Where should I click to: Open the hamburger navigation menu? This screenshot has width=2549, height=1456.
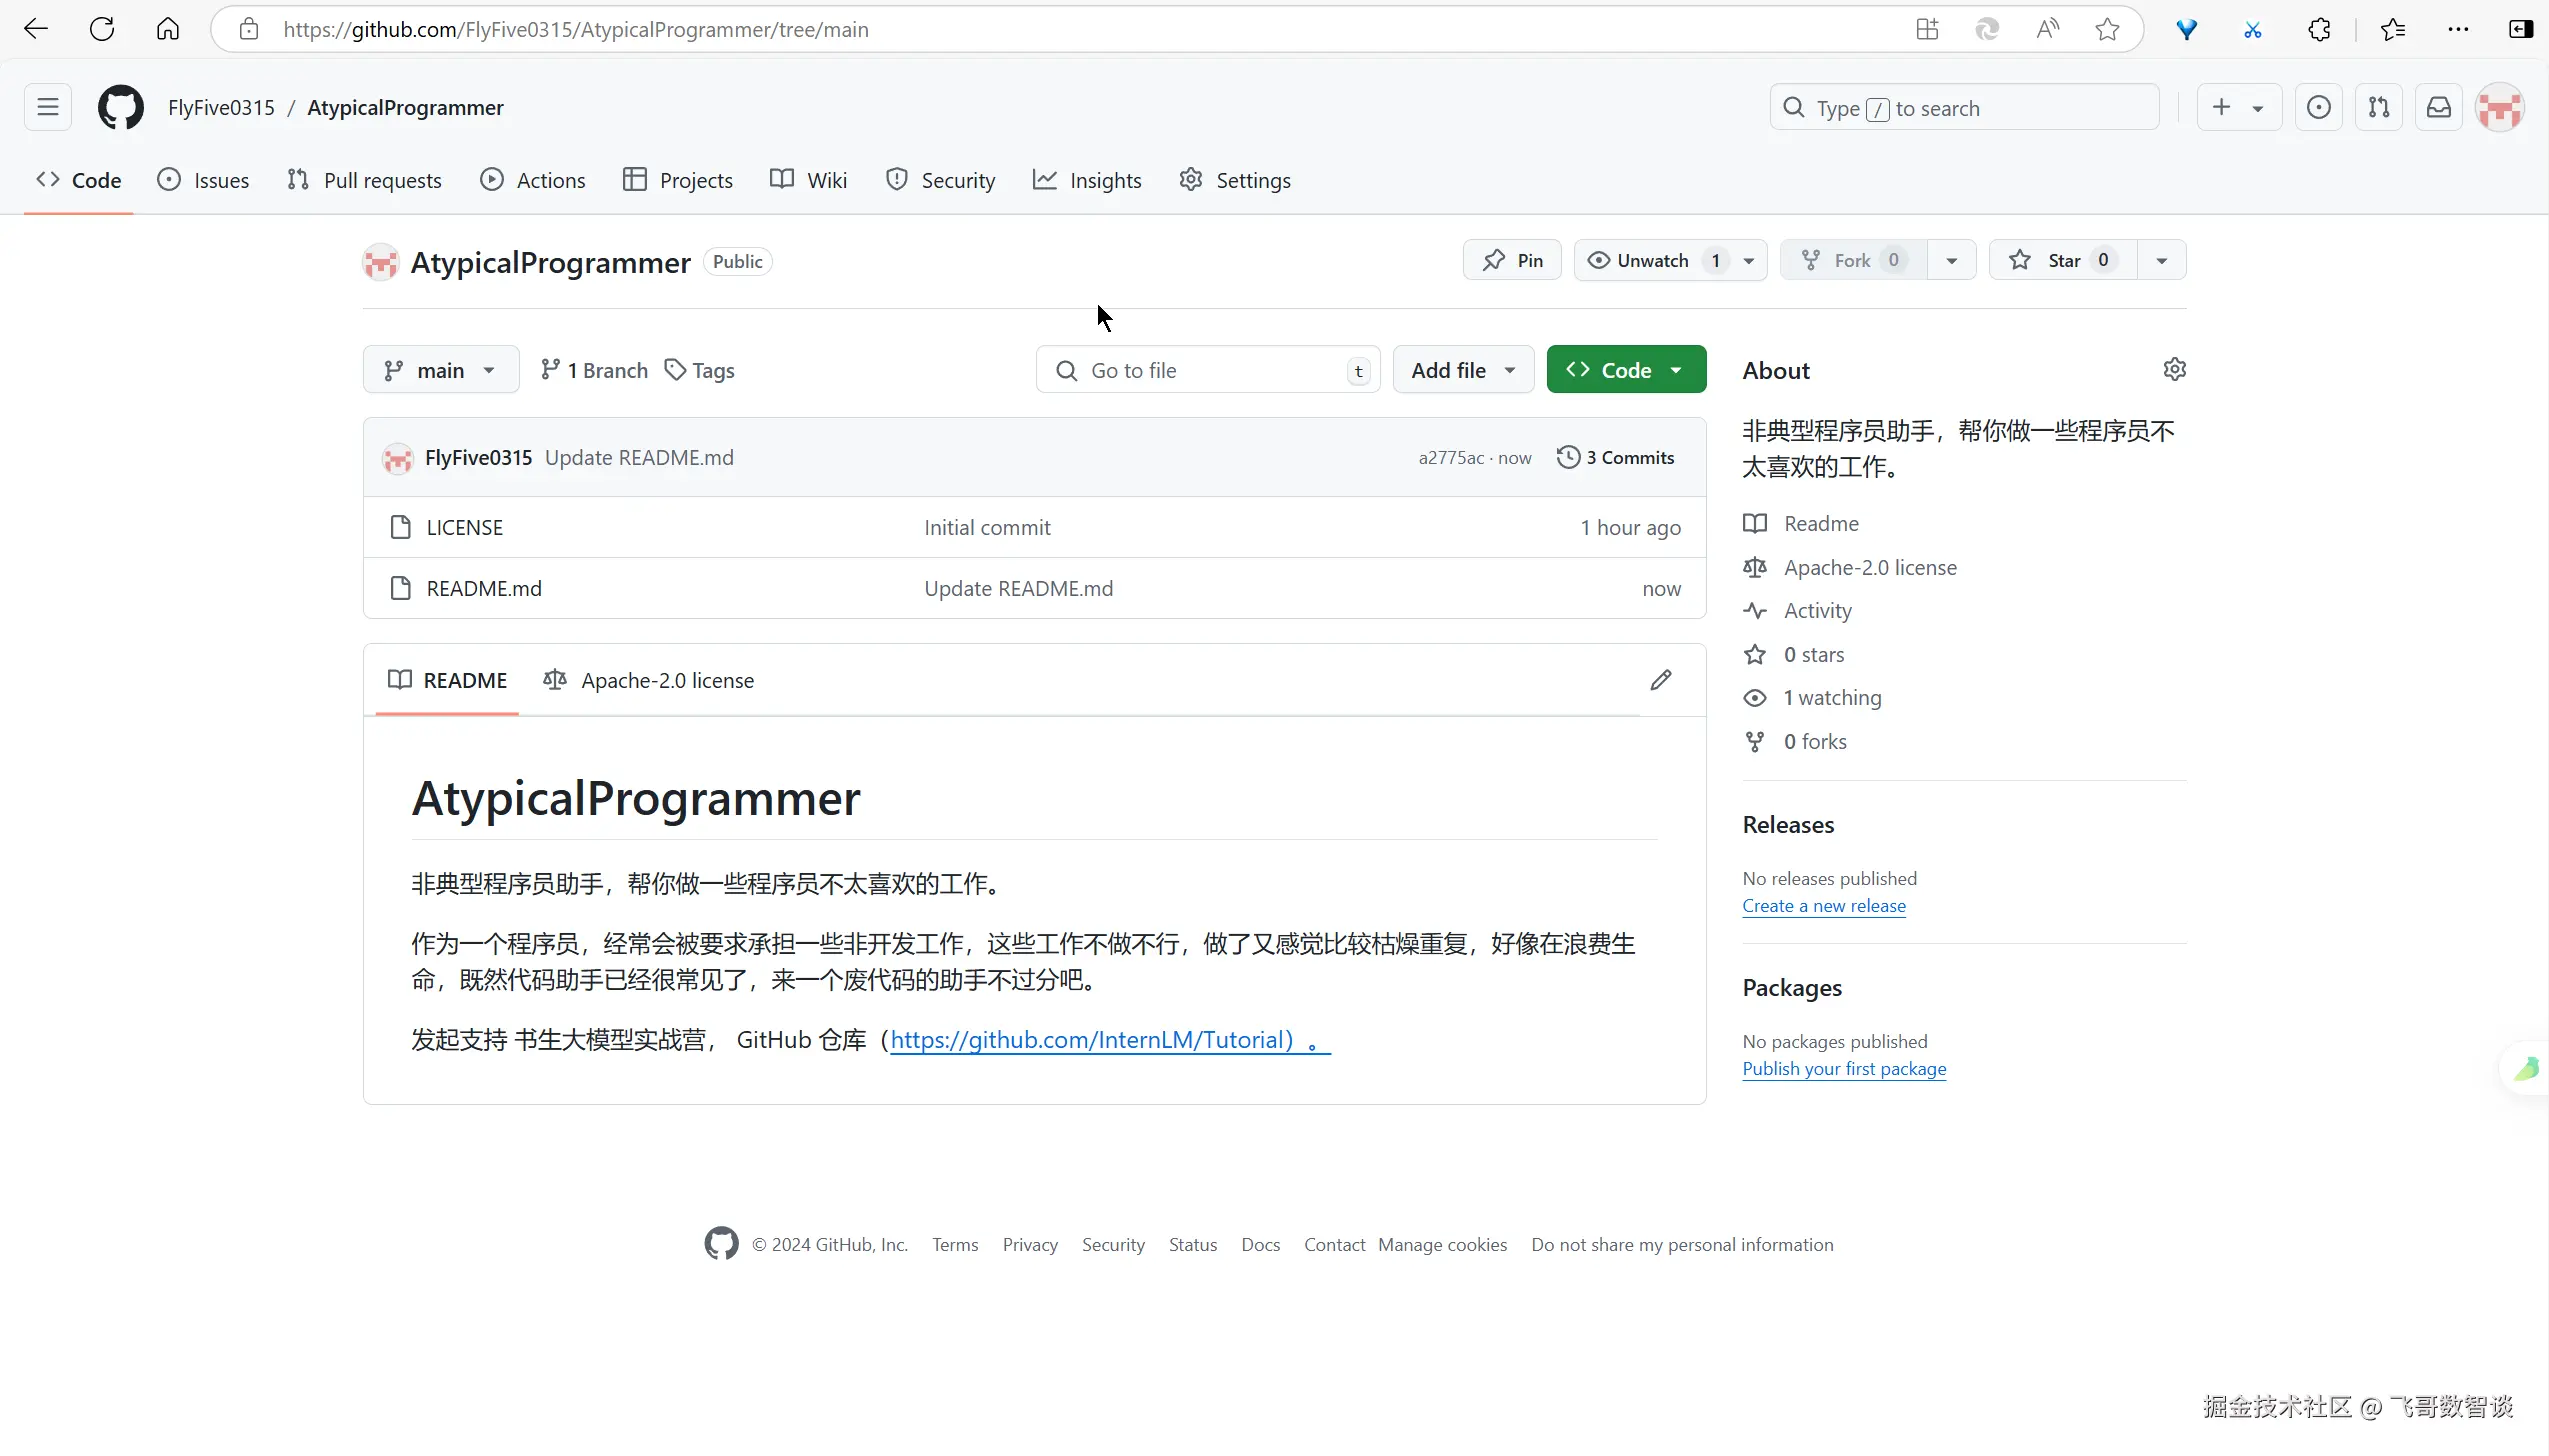point(48,108)
